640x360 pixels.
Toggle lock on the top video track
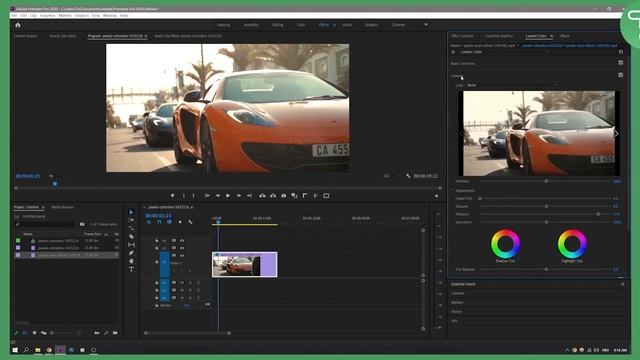coord(157,240)
